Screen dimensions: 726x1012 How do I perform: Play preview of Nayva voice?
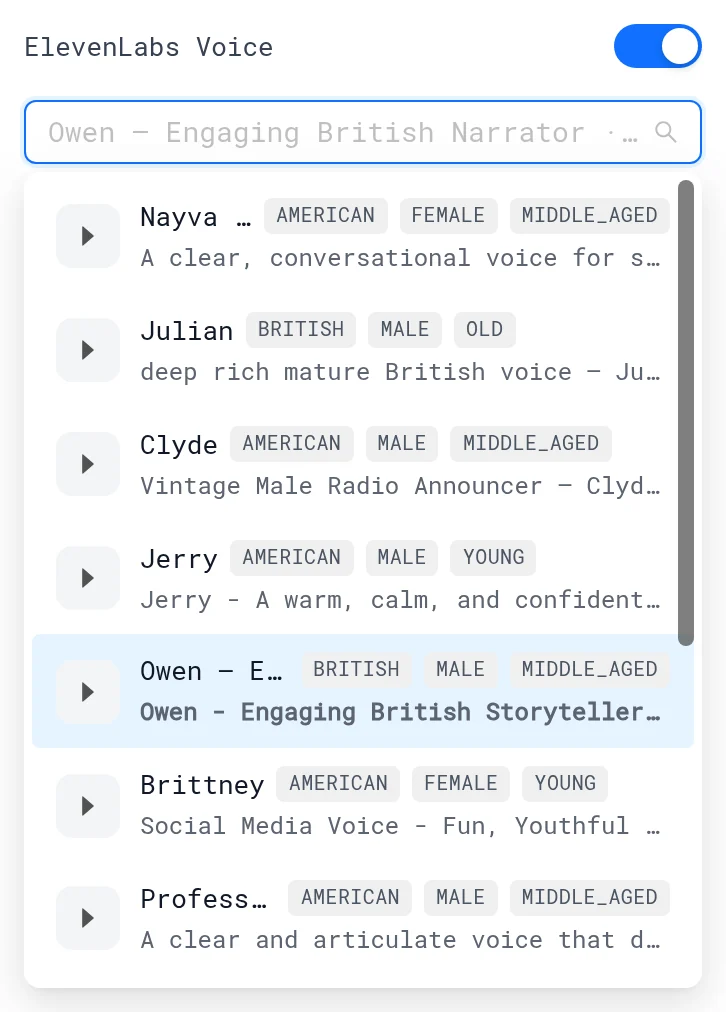pos(88,236)
